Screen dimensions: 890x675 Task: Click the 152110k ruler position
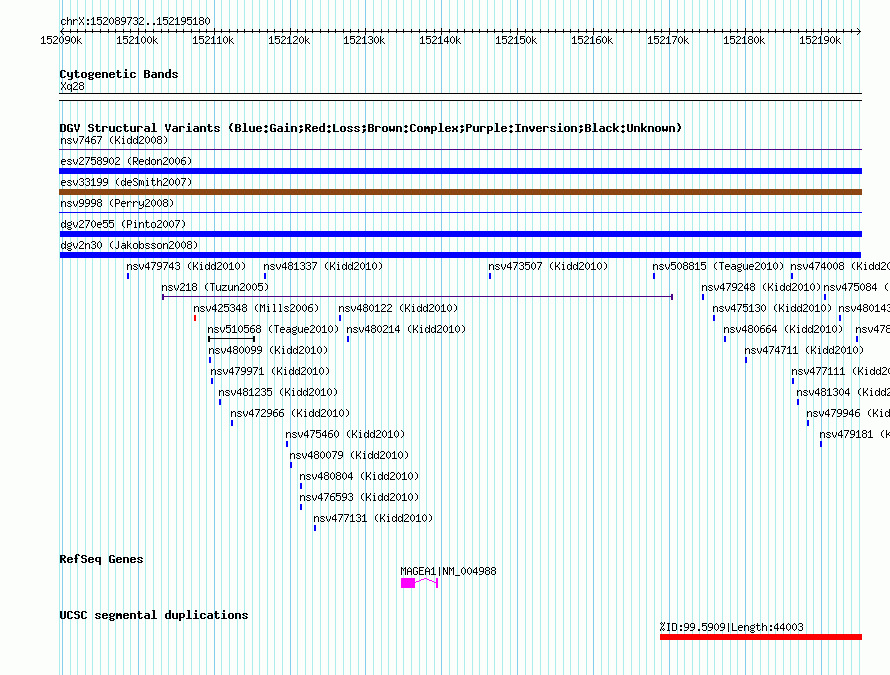click(x=213, y=40)
